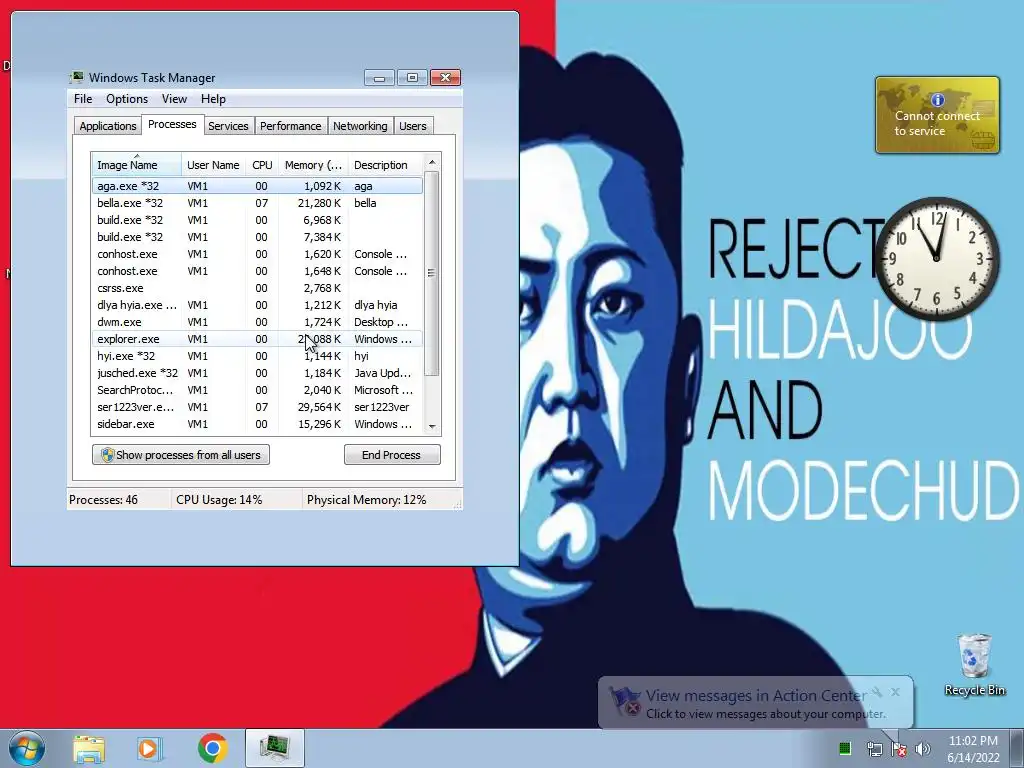This screenshot has height=768, width=1024.
Task: Sort by the Description column header
Action: (x=385, y=165)
